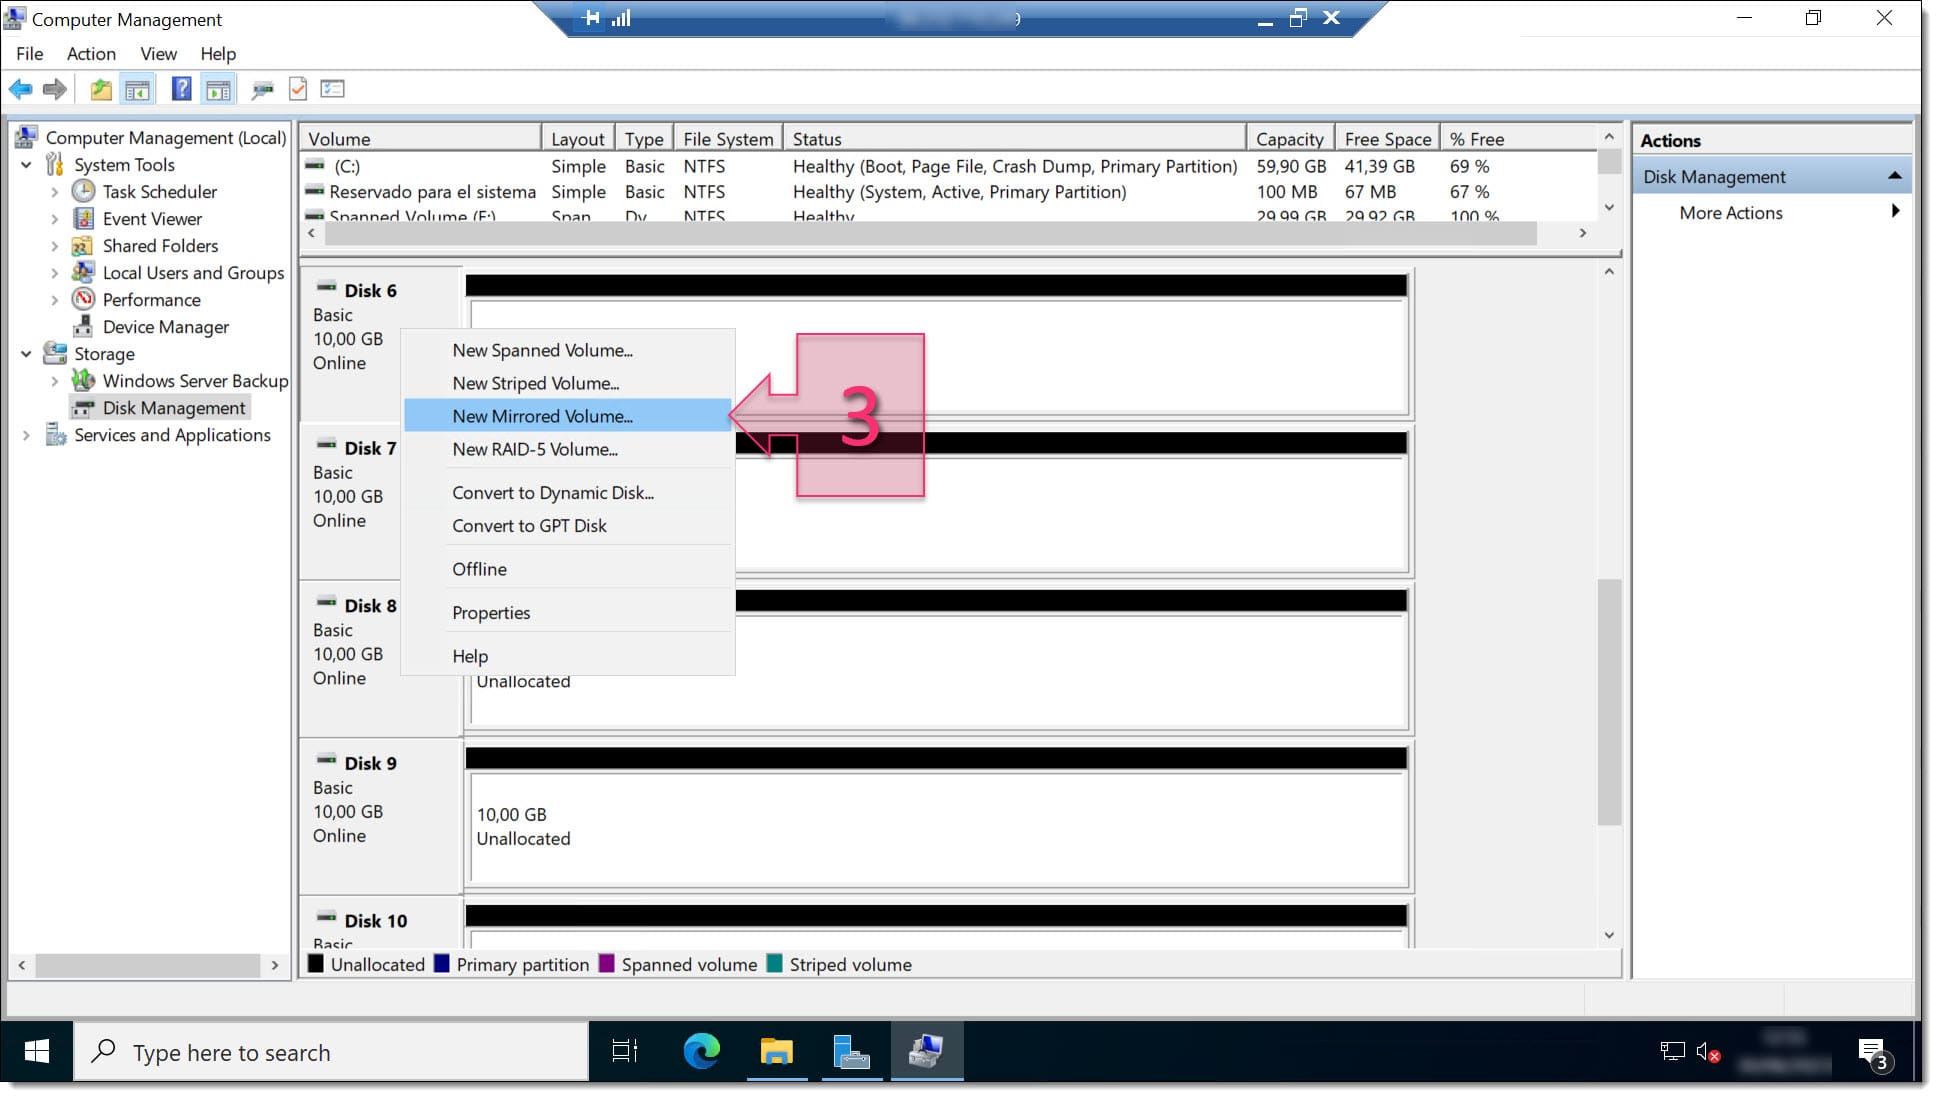Select Reservado para el sistema volume row
1937x1097 pixels.
click(948, 191)
